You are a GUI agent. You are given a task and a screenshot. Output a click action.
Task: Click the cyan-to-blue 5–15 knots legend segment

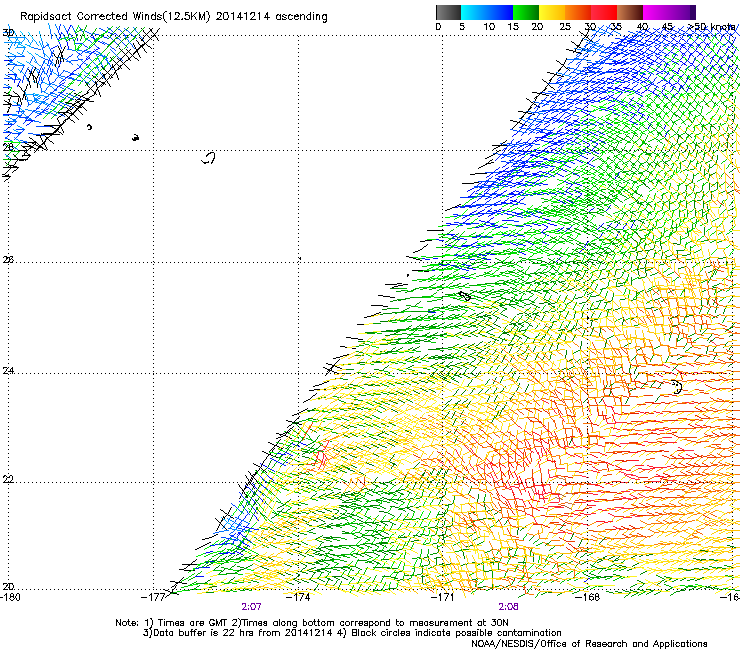487,12
